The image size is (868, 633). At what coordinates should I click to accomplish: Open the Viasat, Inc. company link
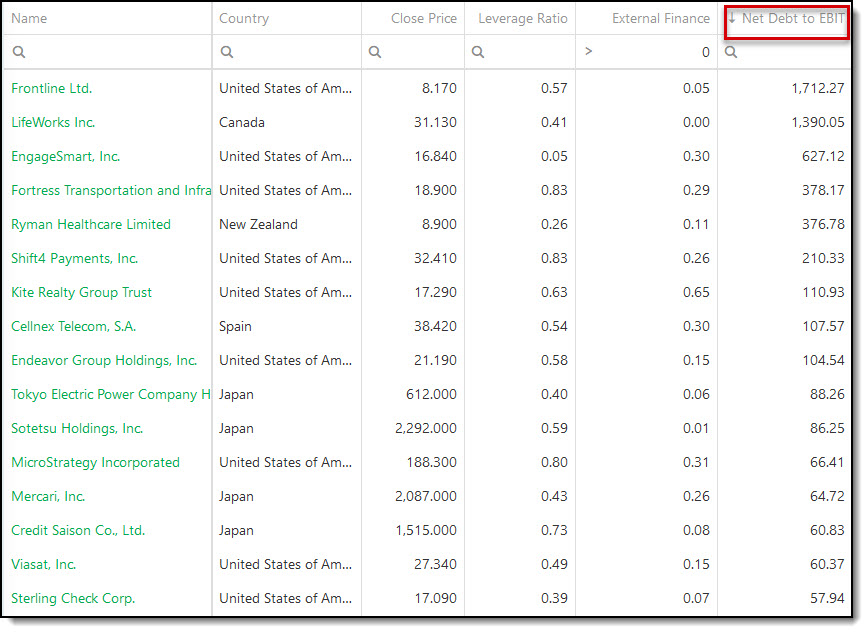pos(44,564)
